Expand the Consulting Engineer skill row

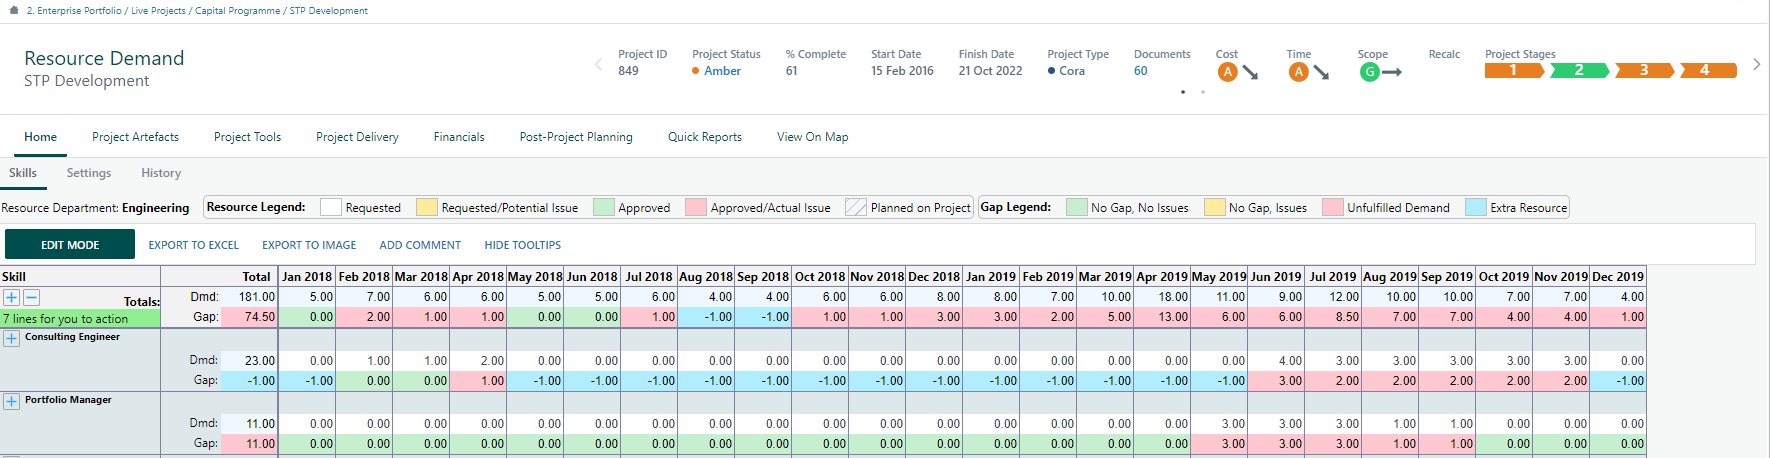(x=11, y=338)
